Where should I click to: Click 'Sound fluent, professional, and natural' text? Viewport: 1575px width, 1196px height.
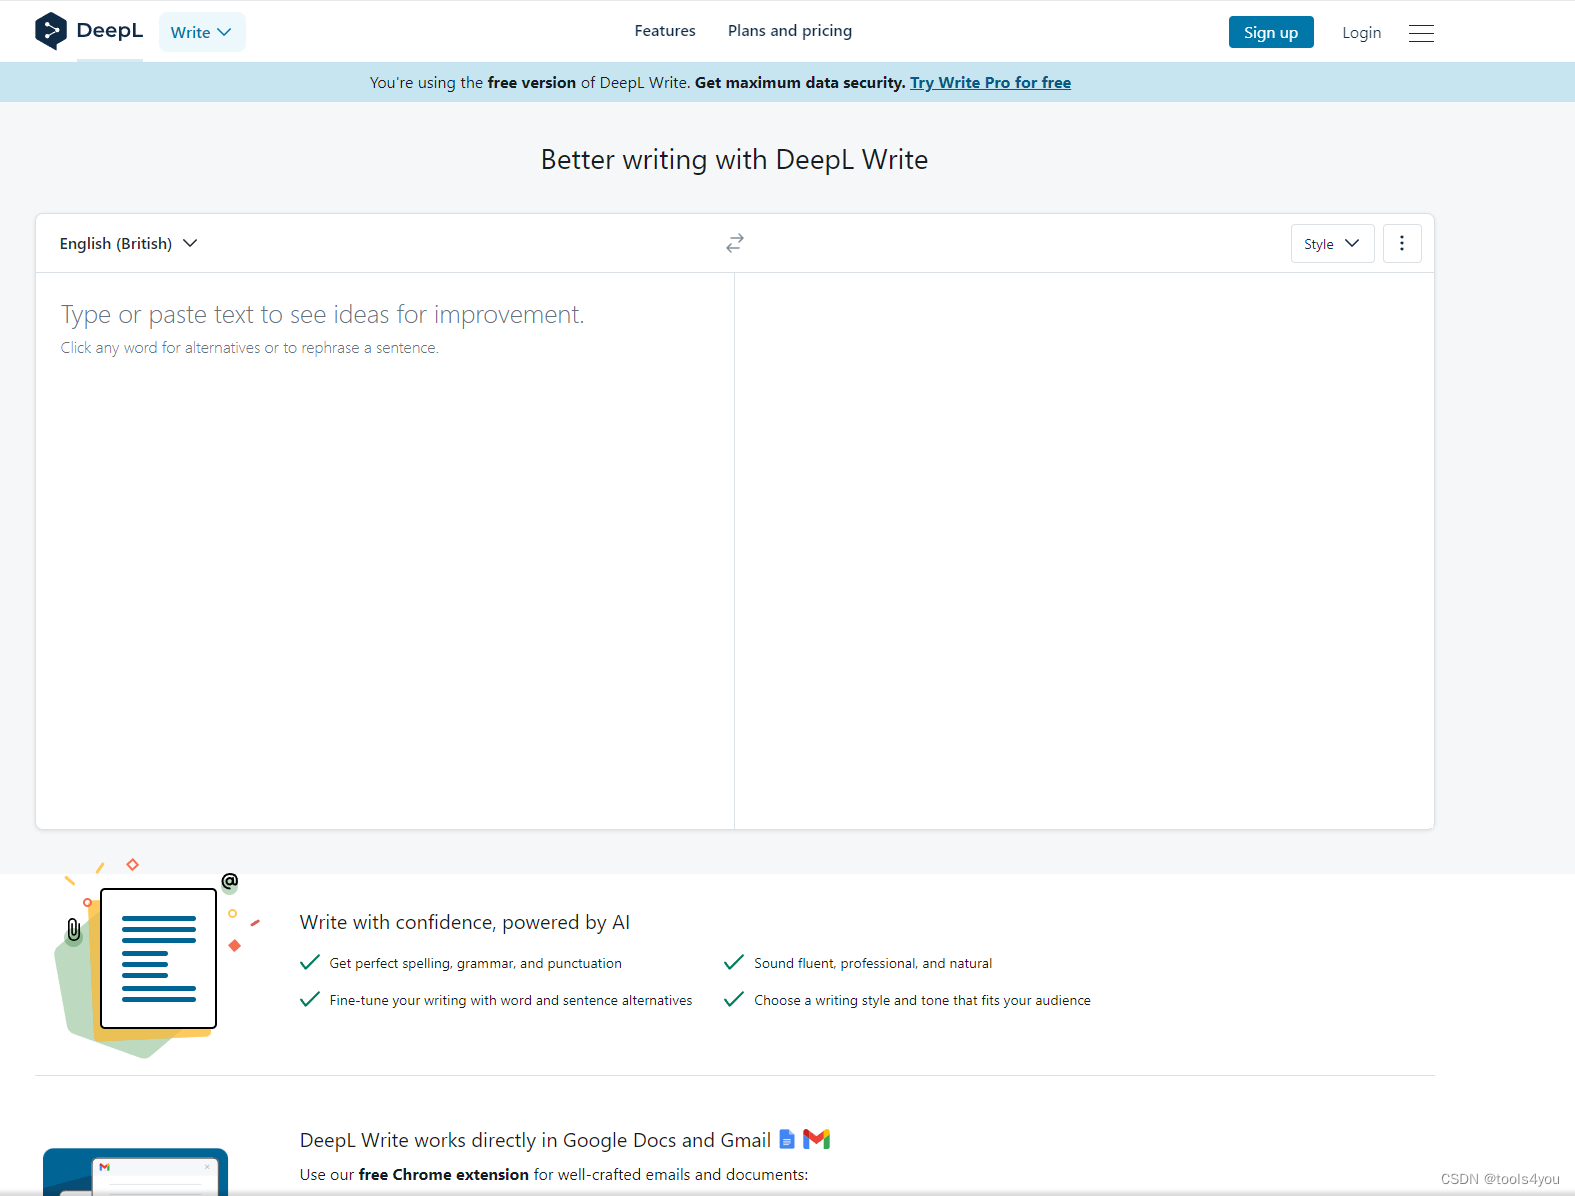(873, 963)
